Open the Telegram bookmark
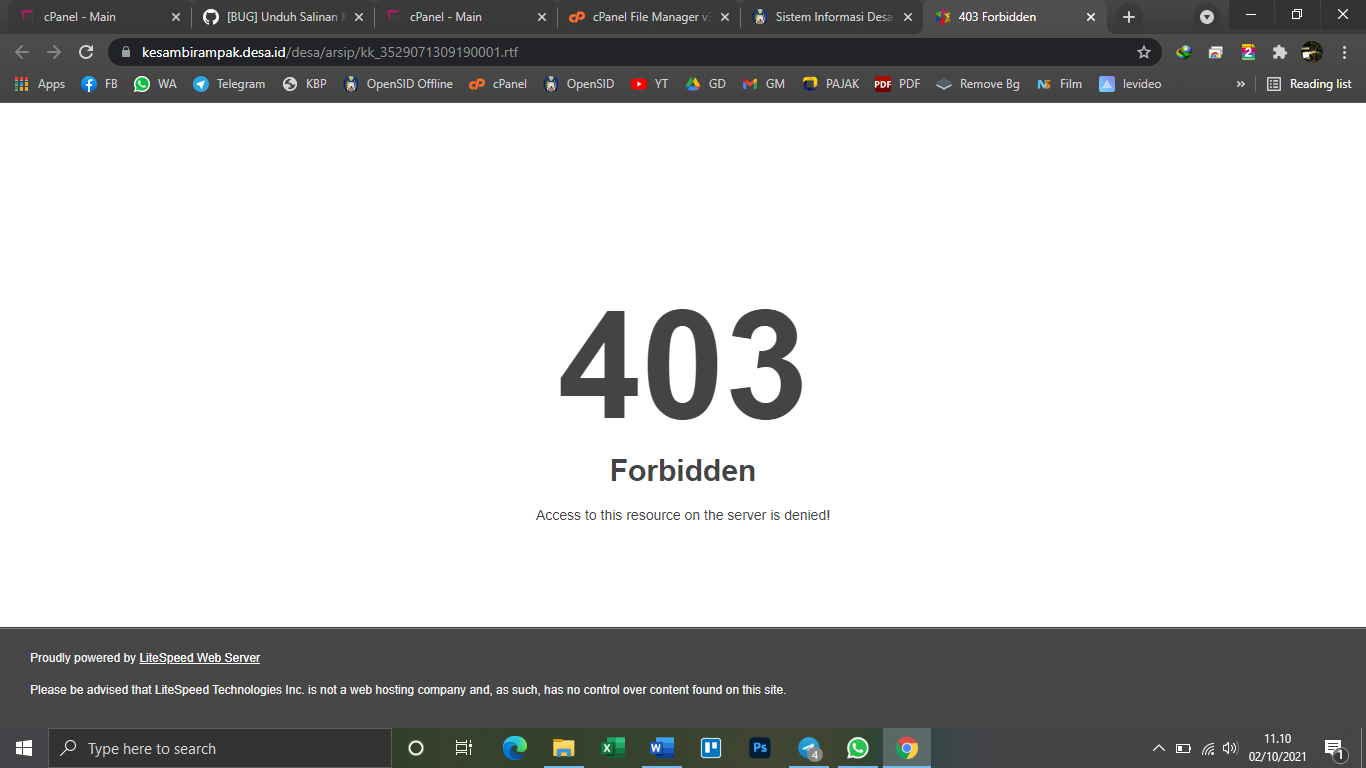1366x768 pixels. click(229, 84)
